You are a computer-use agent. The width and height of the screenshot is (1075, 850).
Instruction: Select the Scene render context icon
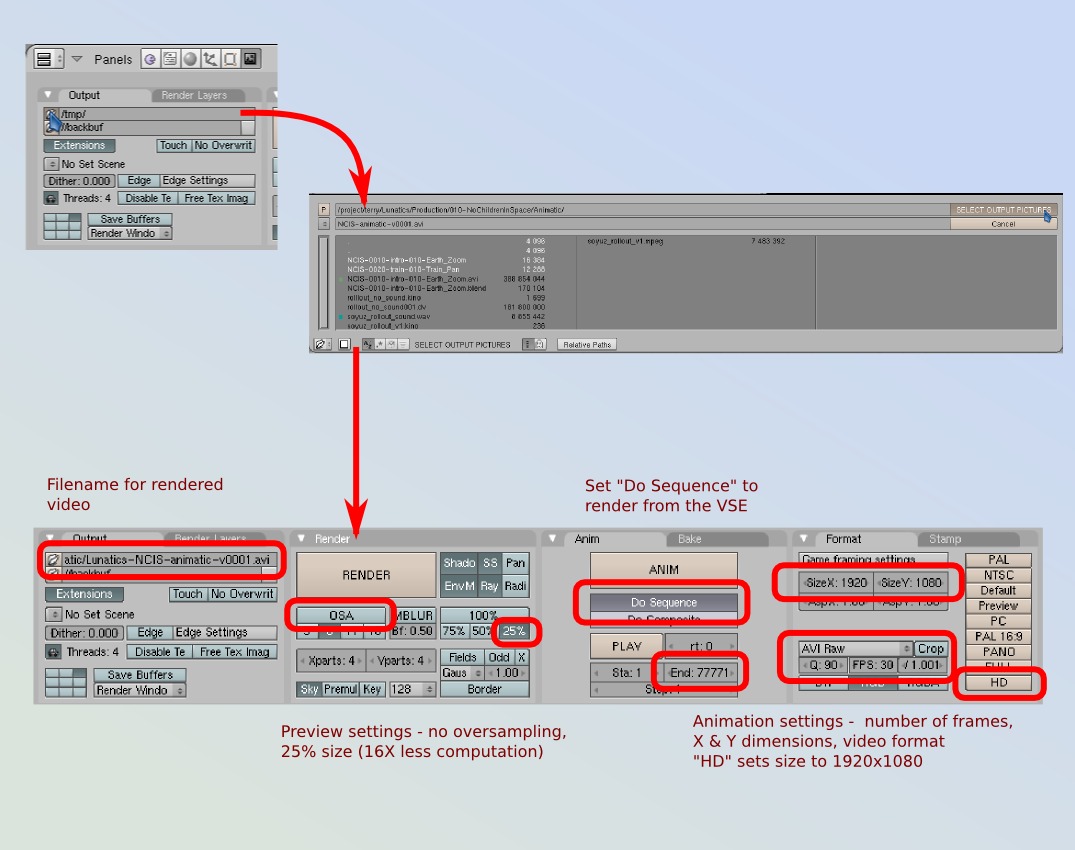pyautogui.click(x=251, y=59)
